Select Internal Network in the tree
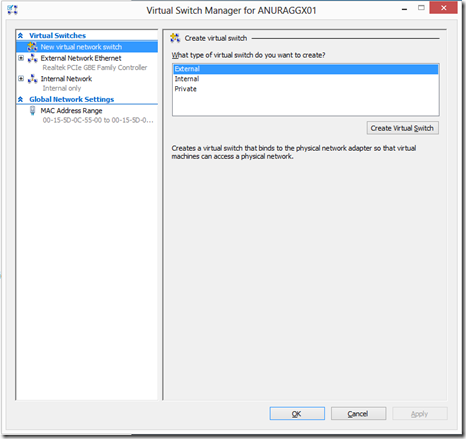Image resolution: width=466 pixels, height=439 pixels. point(66,79)
